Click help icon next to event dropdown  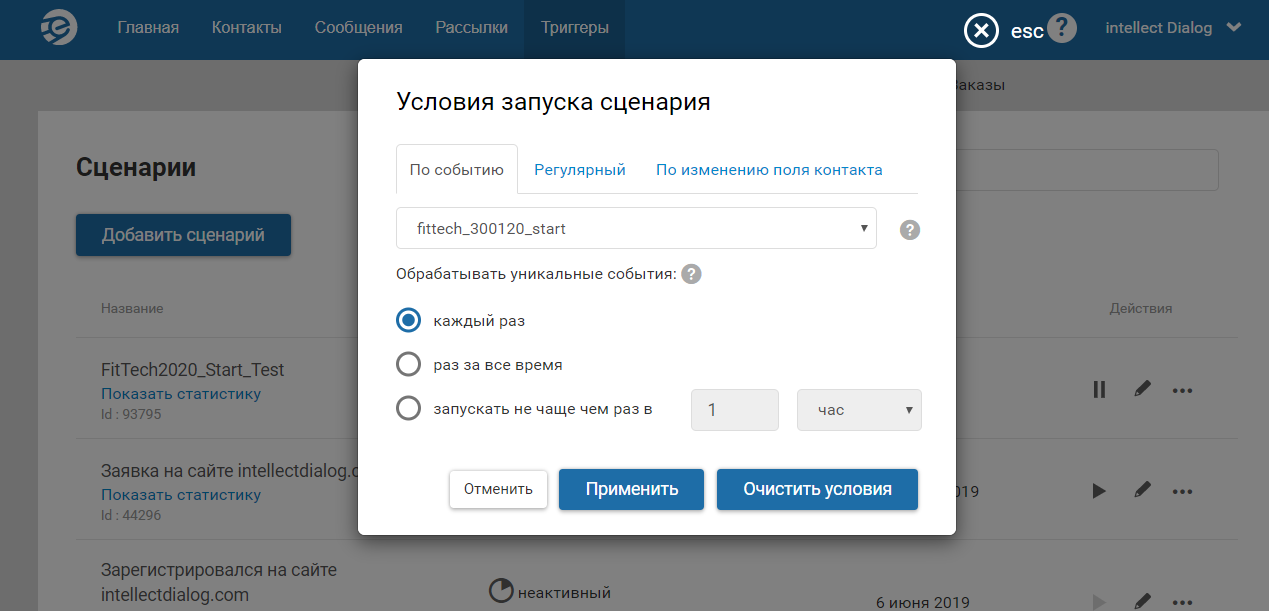909,230
